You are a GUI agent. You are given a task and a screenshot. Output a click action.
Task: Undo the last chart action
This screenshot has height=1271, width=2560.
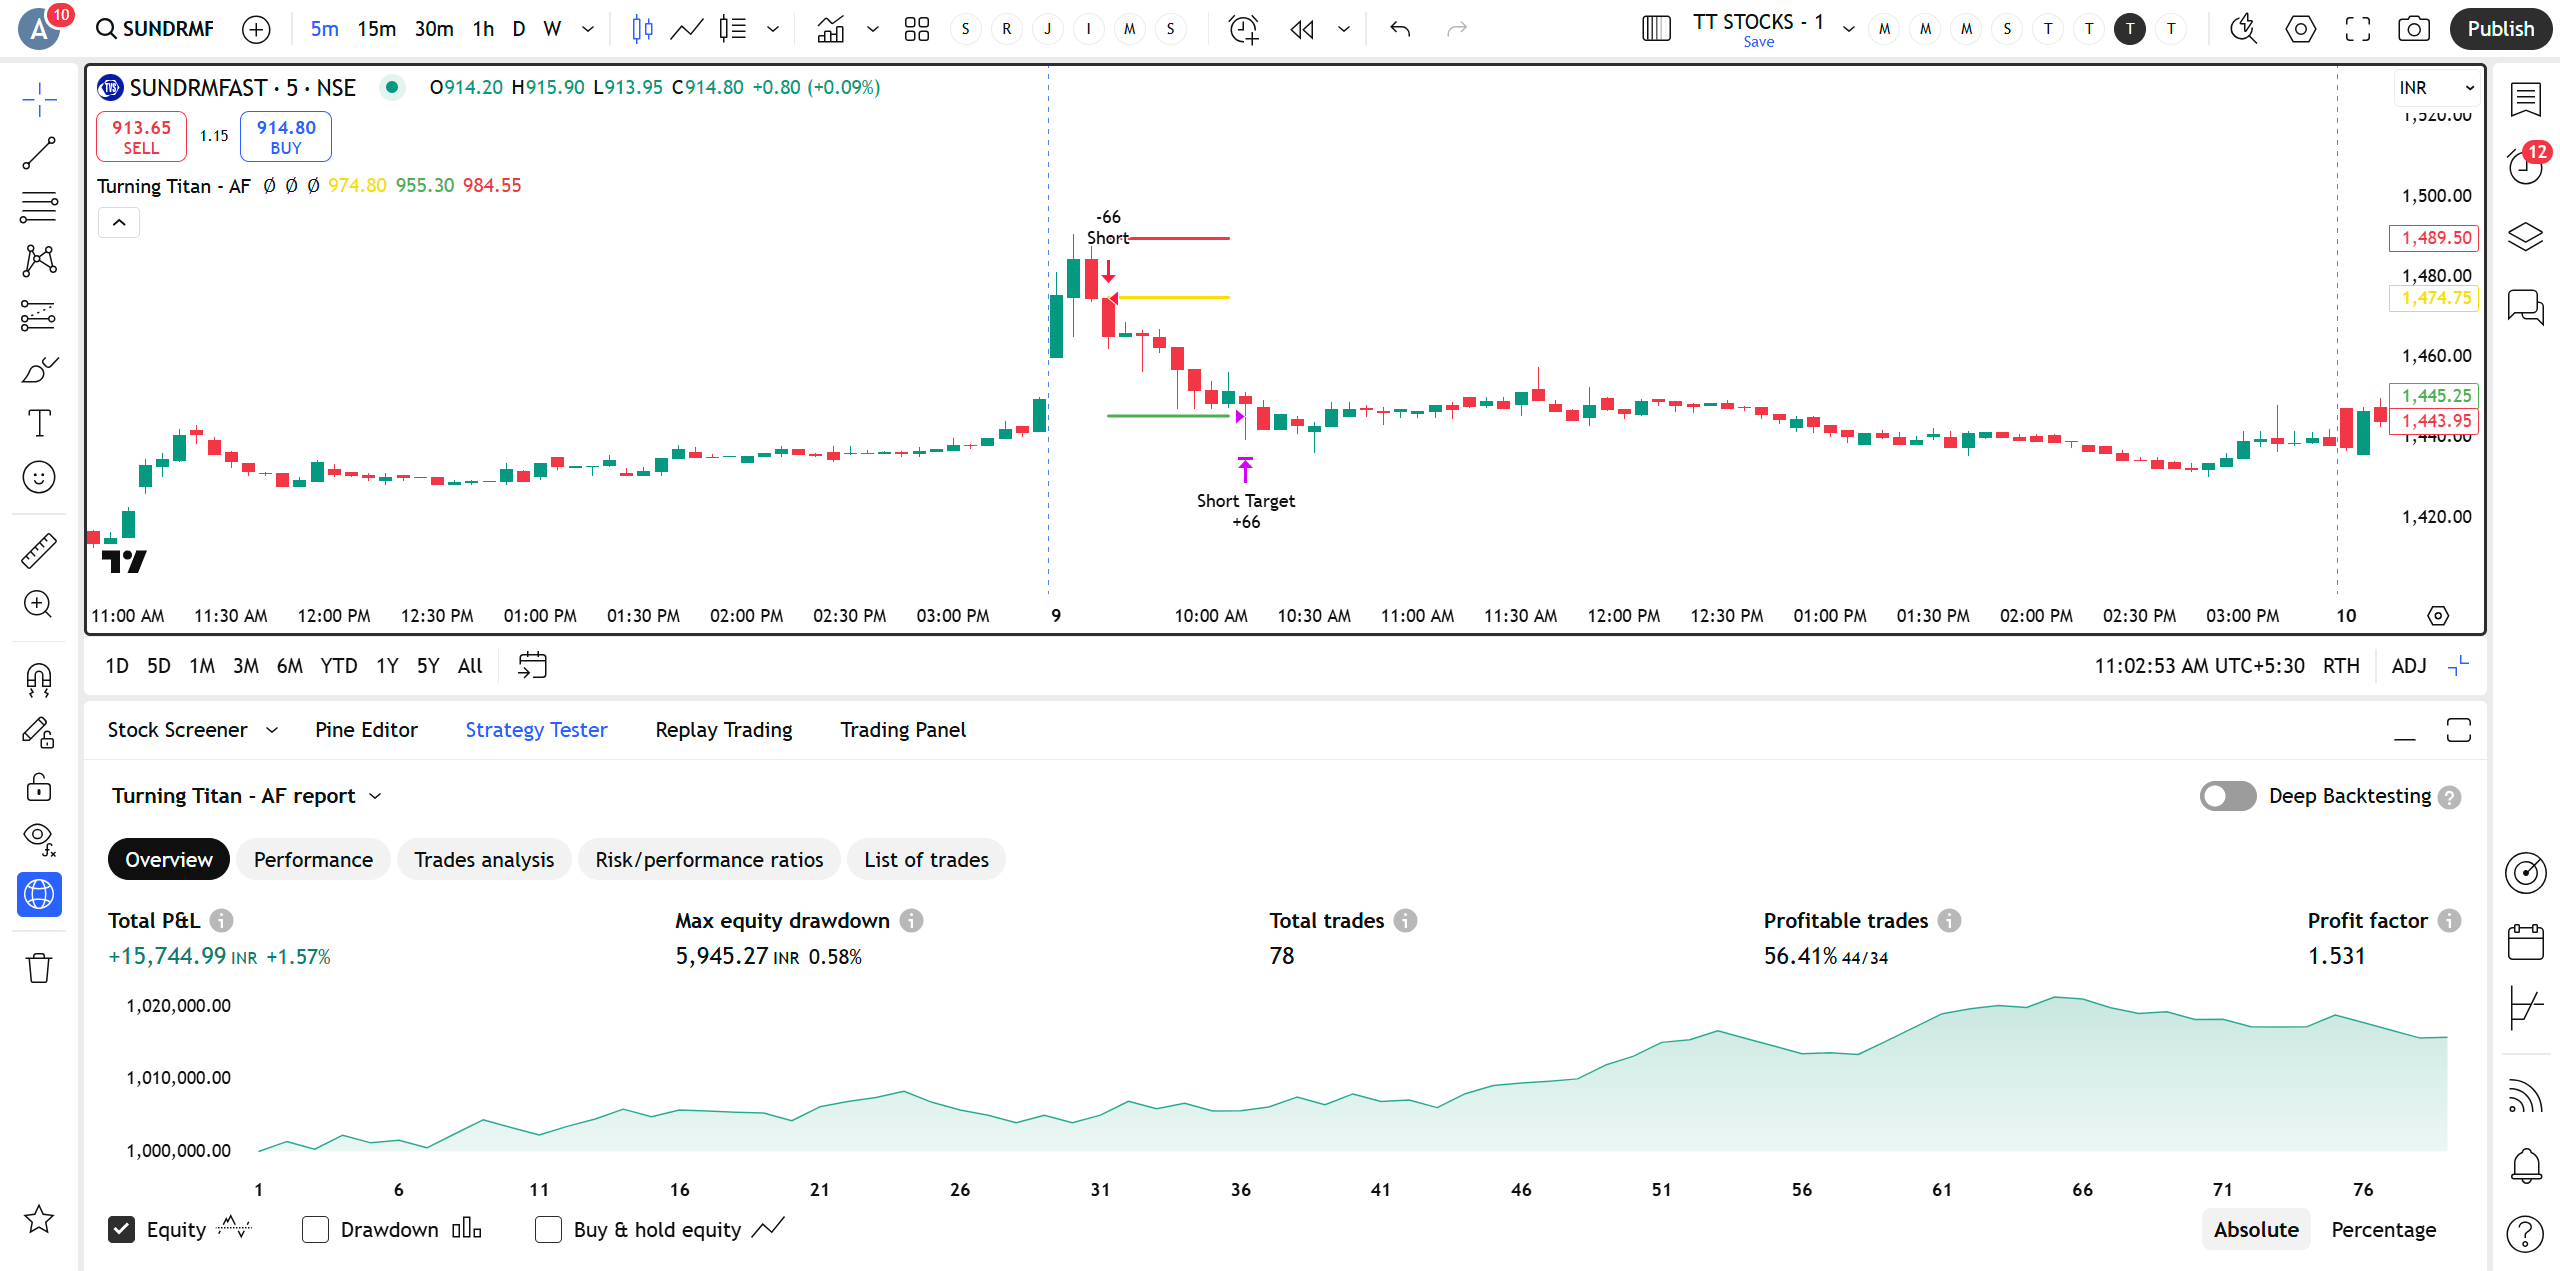click(1400, 29)
